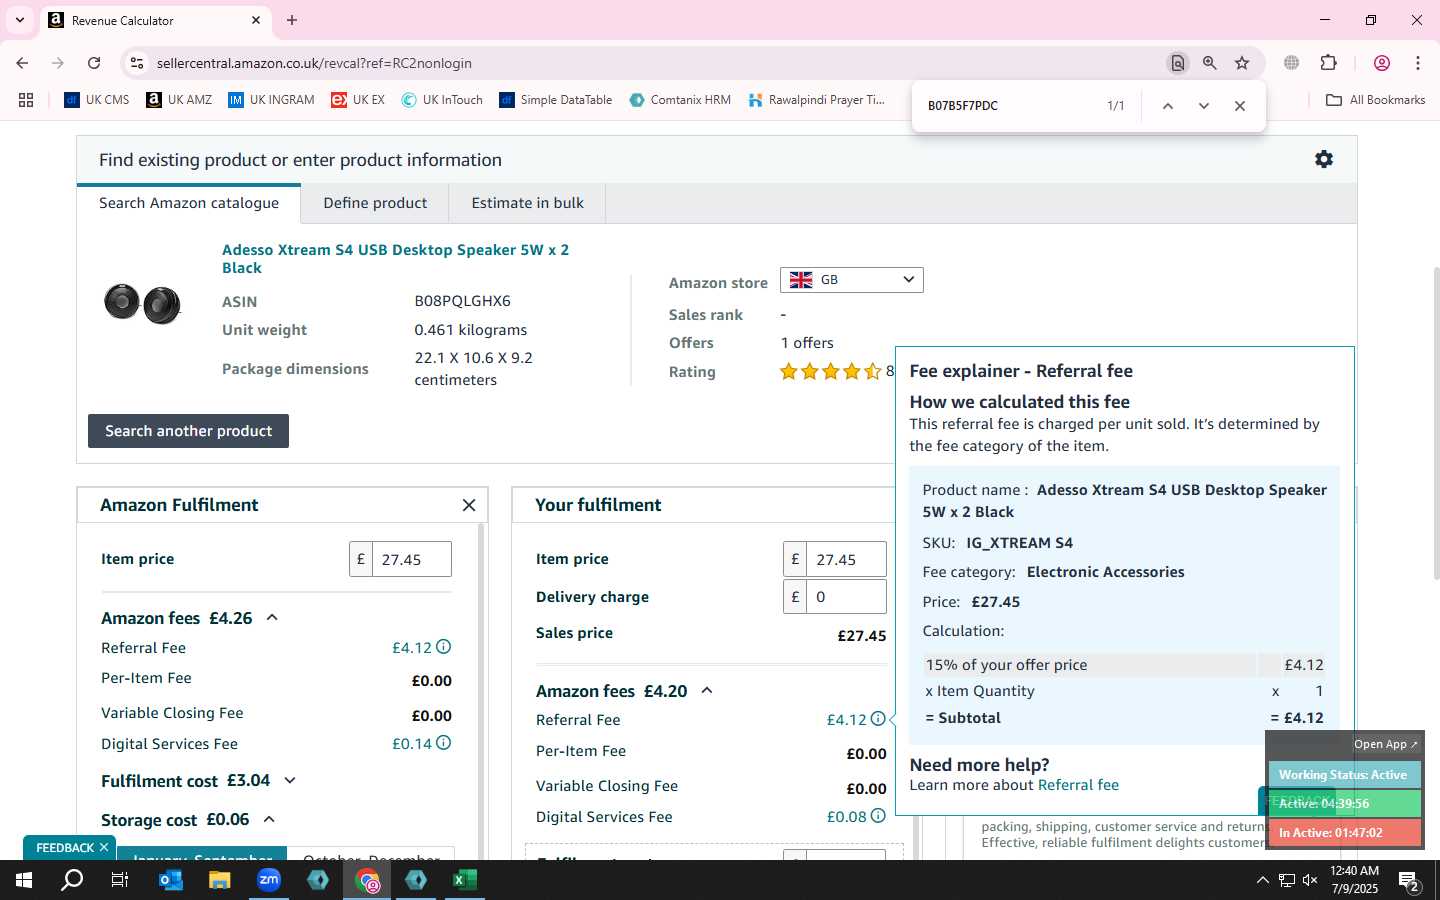This screenshot has height=900, width=1440.
Task: Reload the page
Action: pos(94,63)
